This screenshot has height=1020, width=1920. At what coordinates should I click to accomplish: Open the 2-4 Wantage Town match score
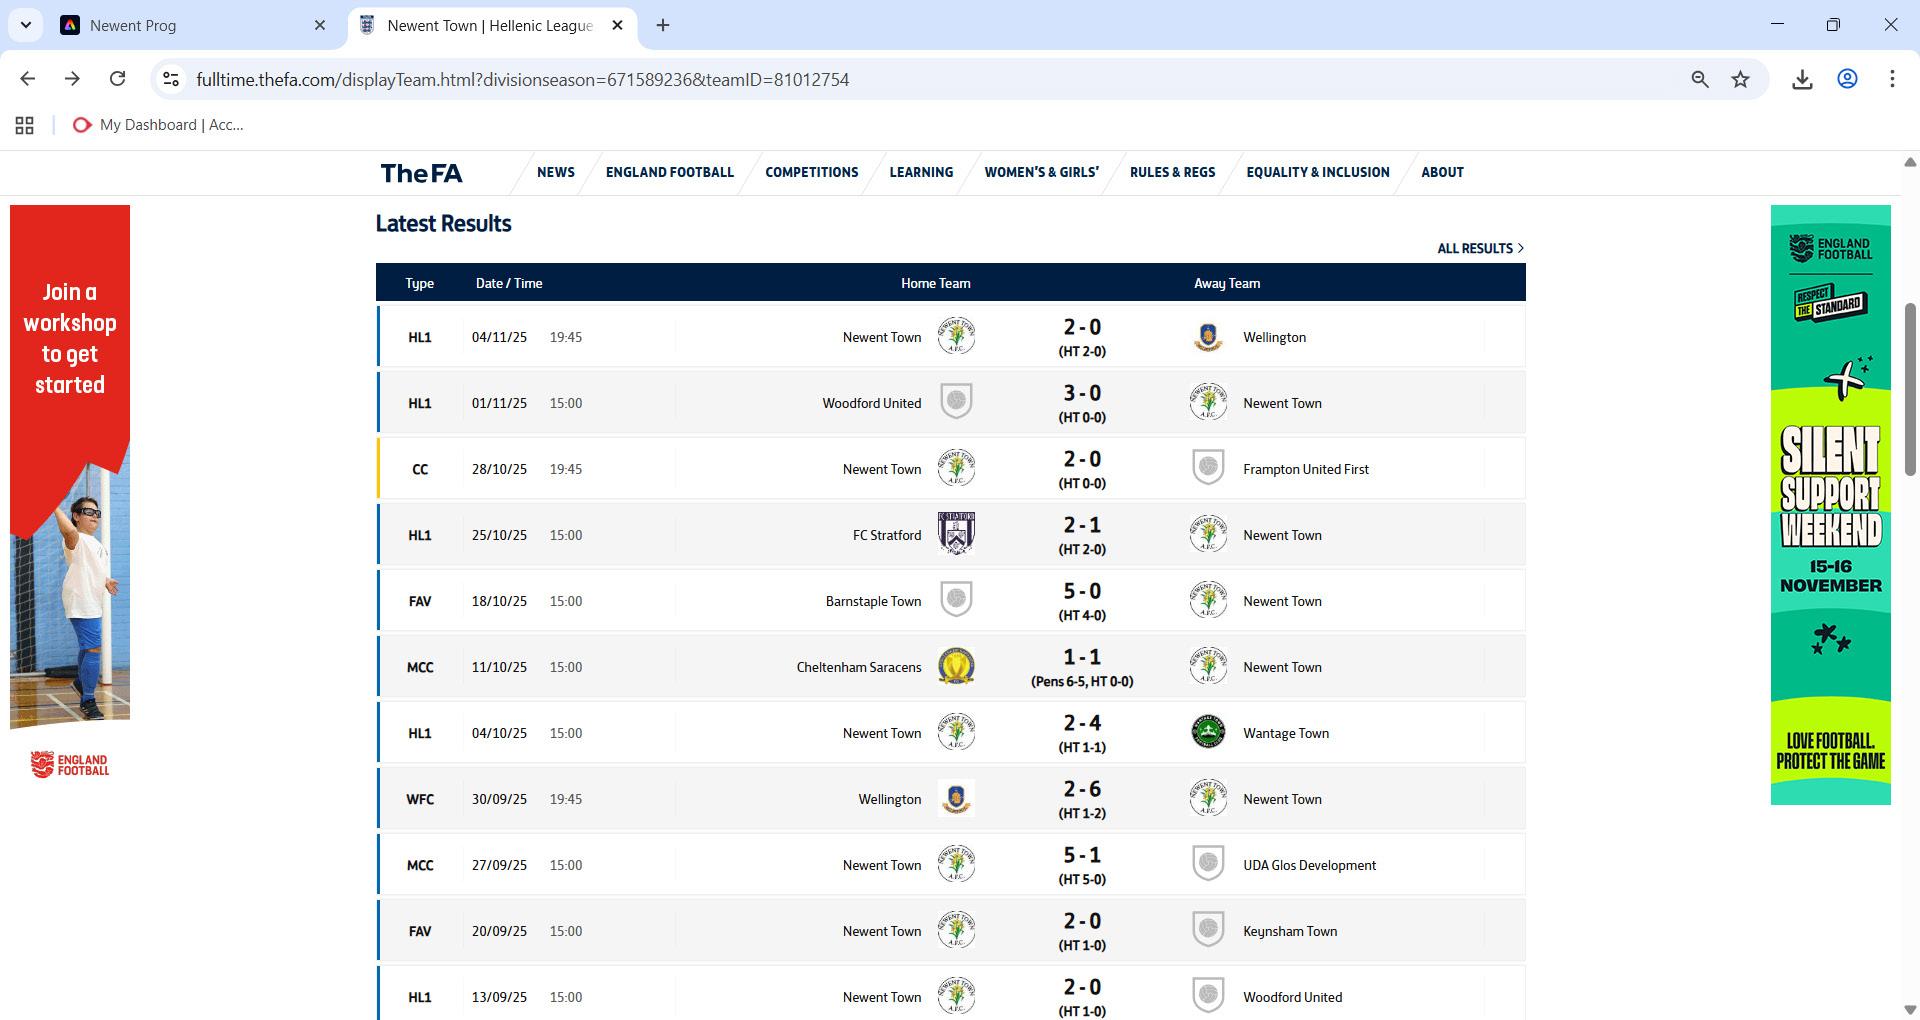tap(1082, 724)
